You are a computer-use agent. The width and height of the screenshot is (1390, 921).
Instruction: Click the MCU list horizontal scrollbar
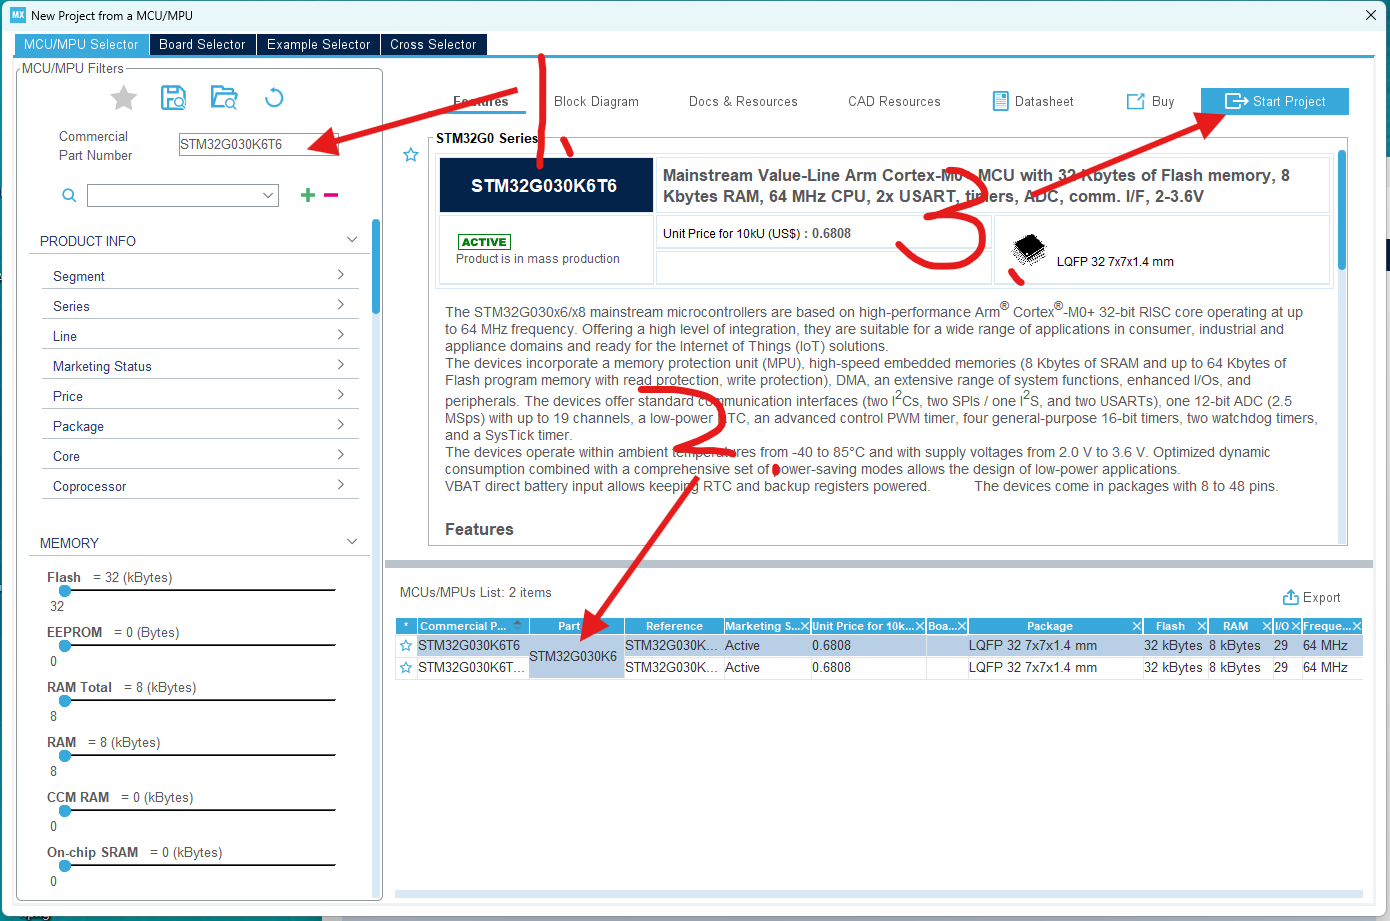[x=879, y=894]
